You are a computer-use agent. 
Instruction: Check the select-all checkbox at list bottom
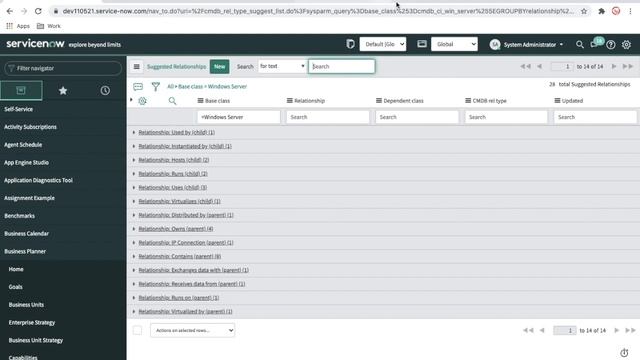[137, 330]
